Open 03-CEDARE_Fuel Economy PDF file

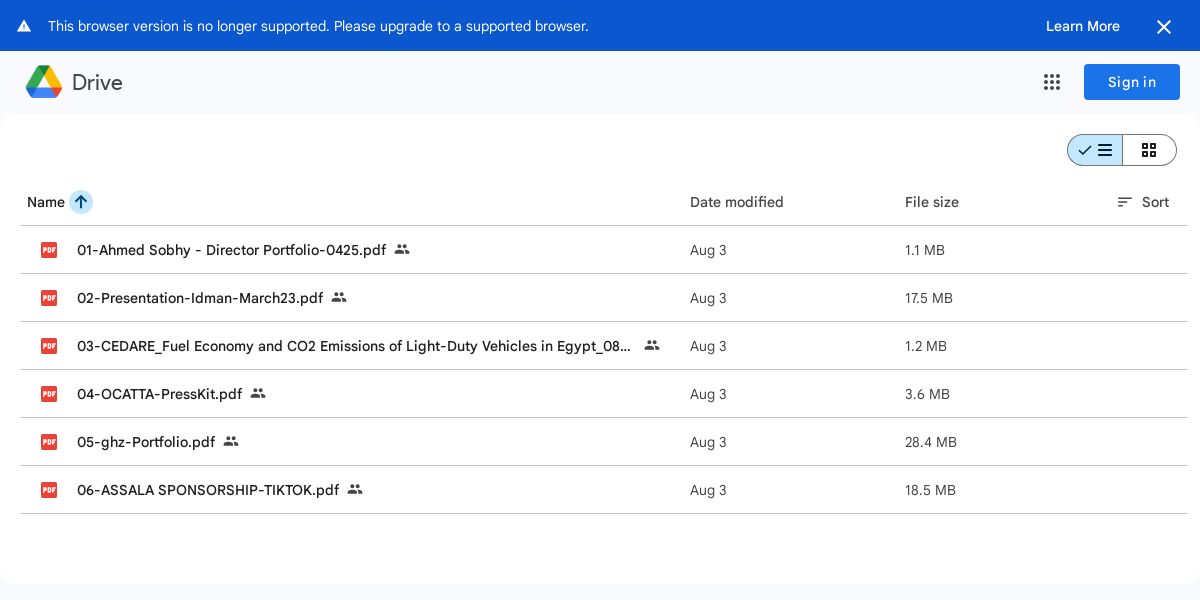click(353, 346)
